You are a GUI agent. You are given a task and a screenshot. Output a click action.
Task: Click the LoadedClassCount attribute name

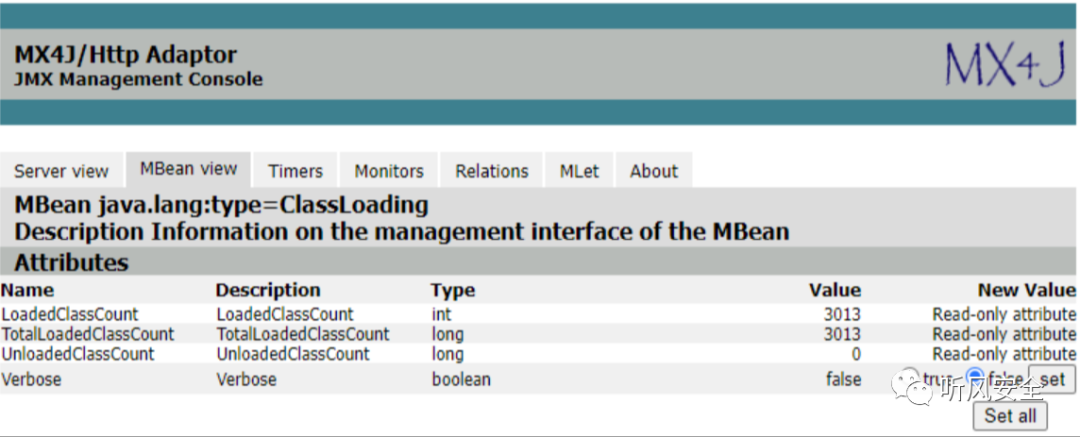(x=70, y=314)
